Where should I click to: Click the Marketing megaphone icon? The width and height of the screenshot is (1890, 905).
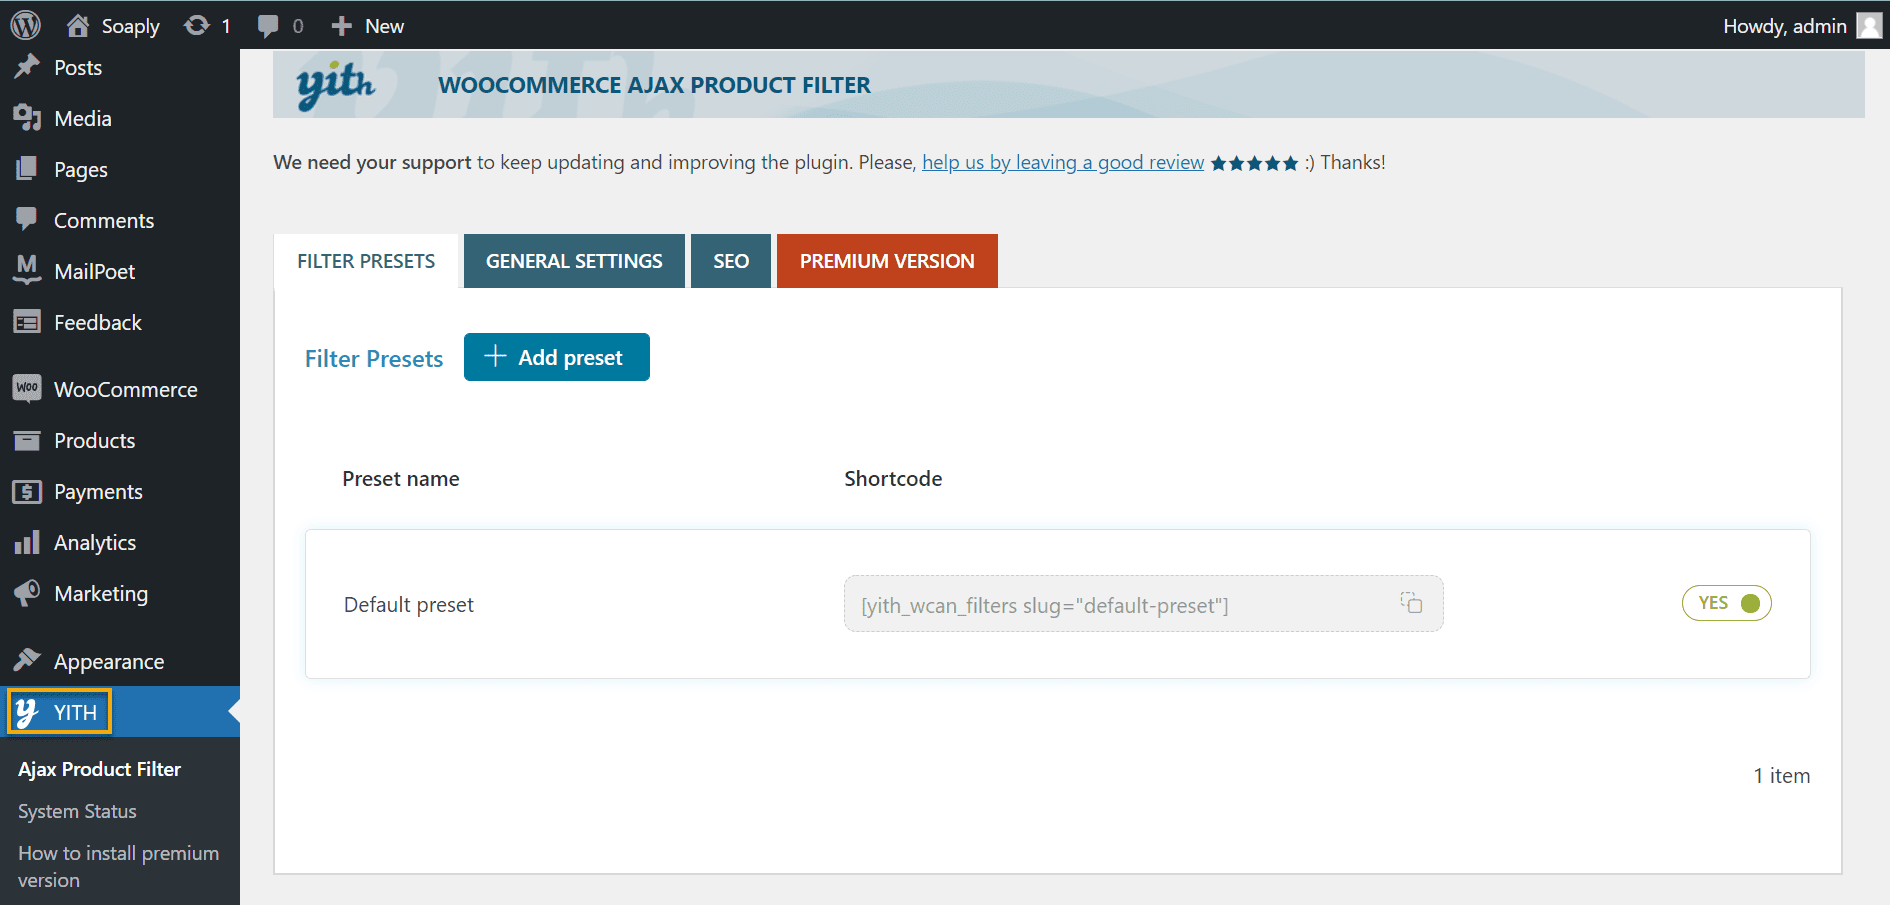(x=27, y=593)
